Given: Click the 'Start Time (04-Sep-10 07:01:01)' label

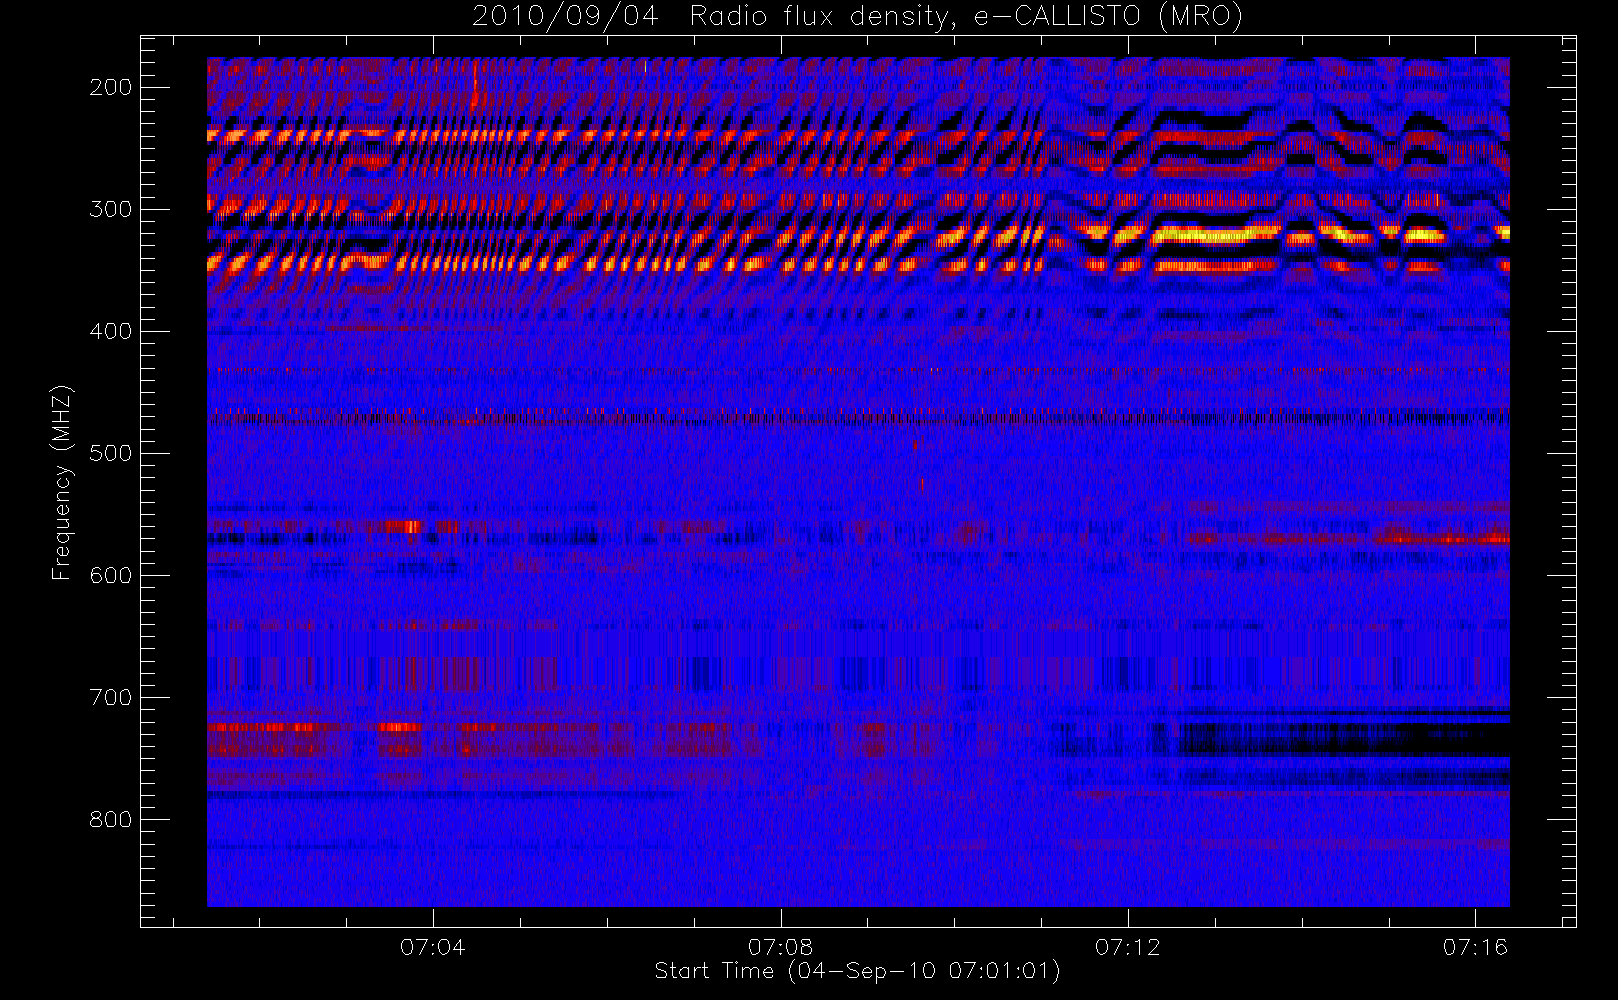Looking at the screenshot, I should coord(857,971).
